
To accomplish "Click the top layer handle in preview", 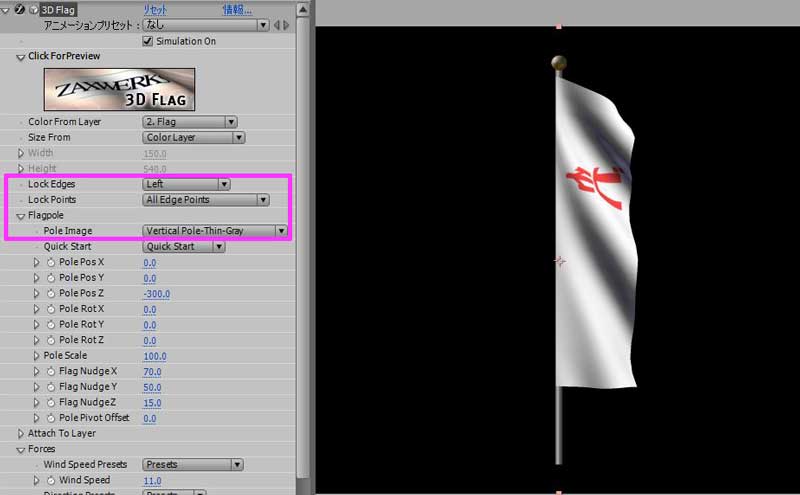I will pos(559,26).
